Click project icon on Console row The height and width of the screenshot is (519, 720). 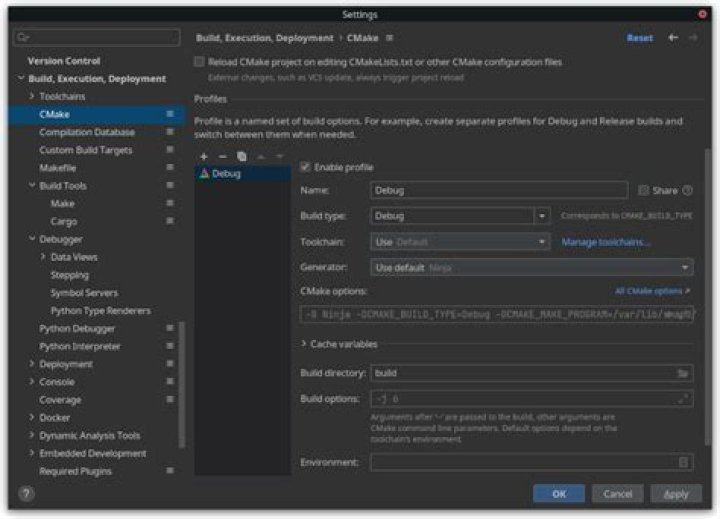pos(170,381)
